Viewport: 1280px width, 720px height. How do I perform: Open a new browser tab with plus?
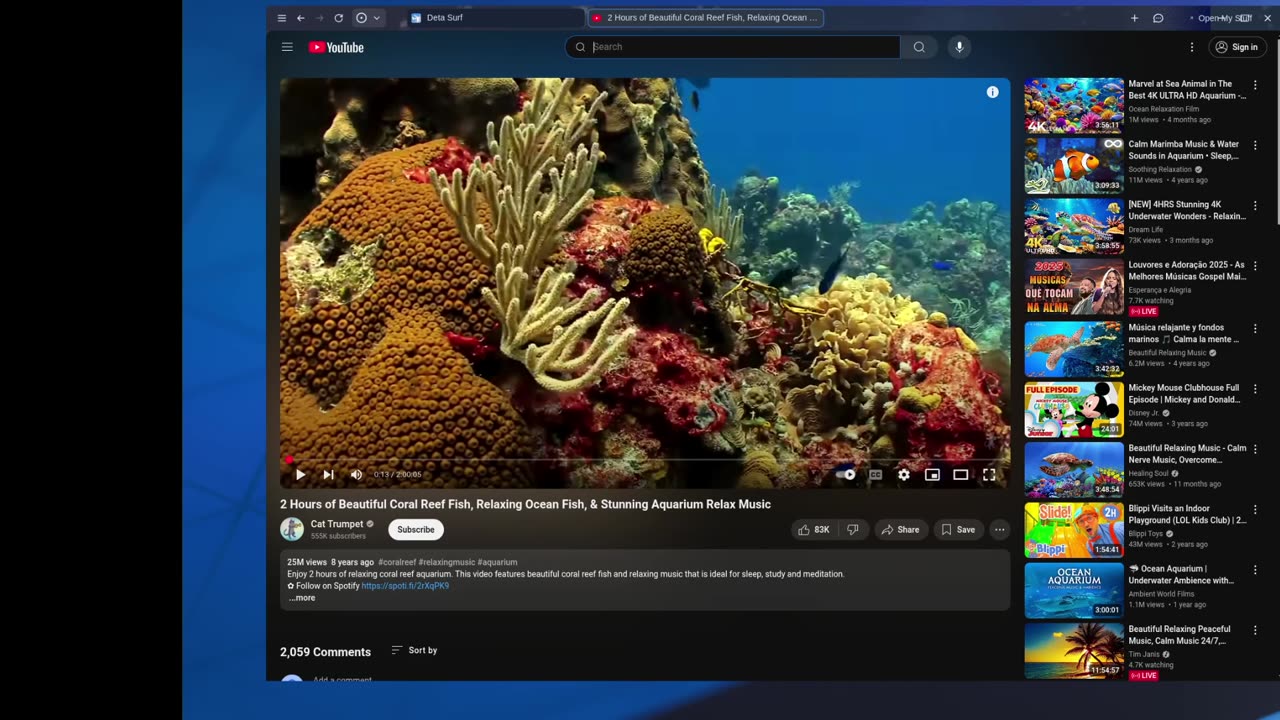click(1134, 18)
